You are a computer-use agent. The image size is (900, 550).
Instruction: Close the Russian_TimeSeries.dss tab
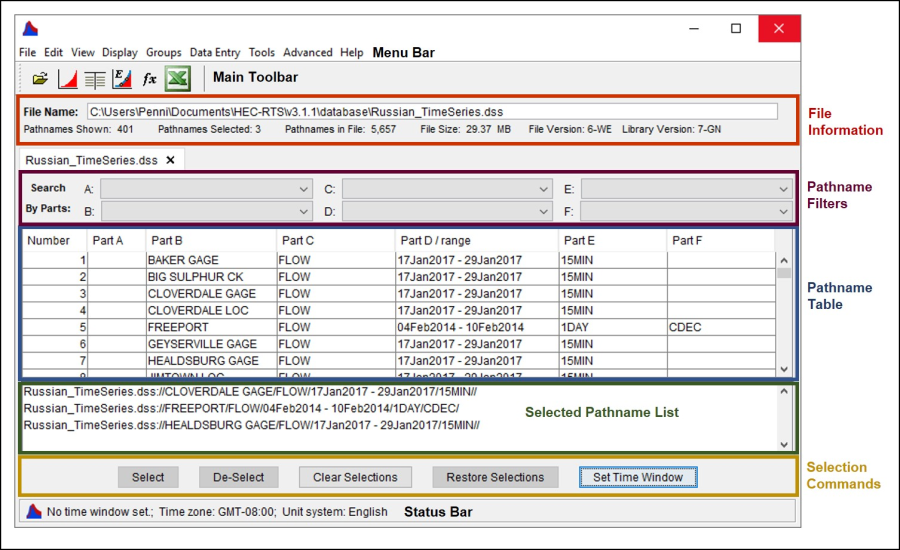pyautogui.click(x=170, y=160)
